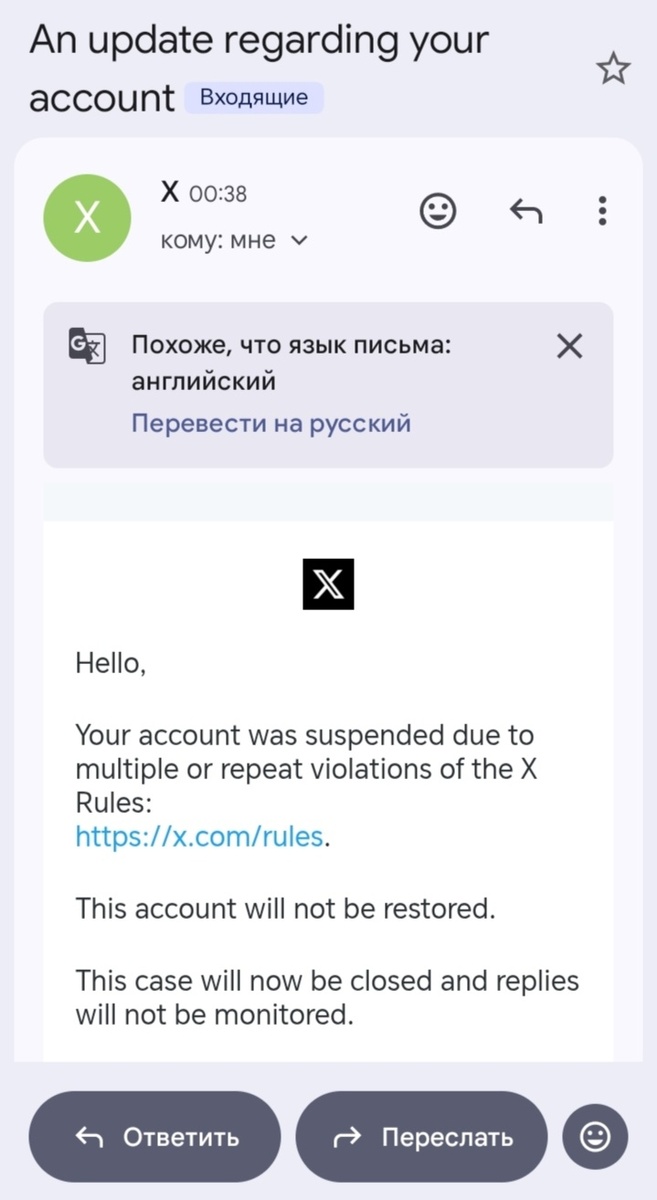Collapse the recipient details chevron
The height and width of the screenshot is (1200, 657).
(x=297, y=240)
